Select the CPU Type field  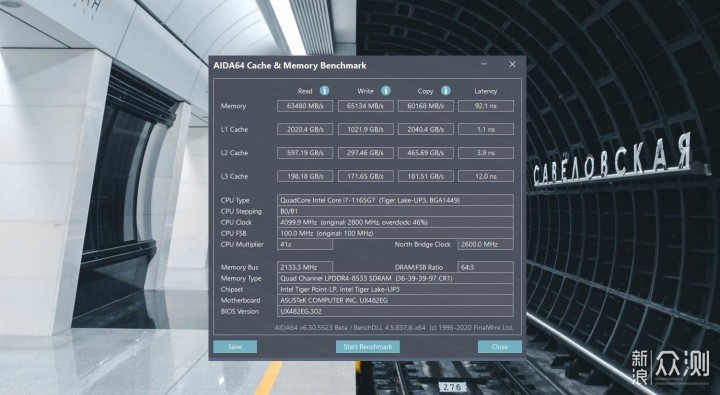point(395,200)
